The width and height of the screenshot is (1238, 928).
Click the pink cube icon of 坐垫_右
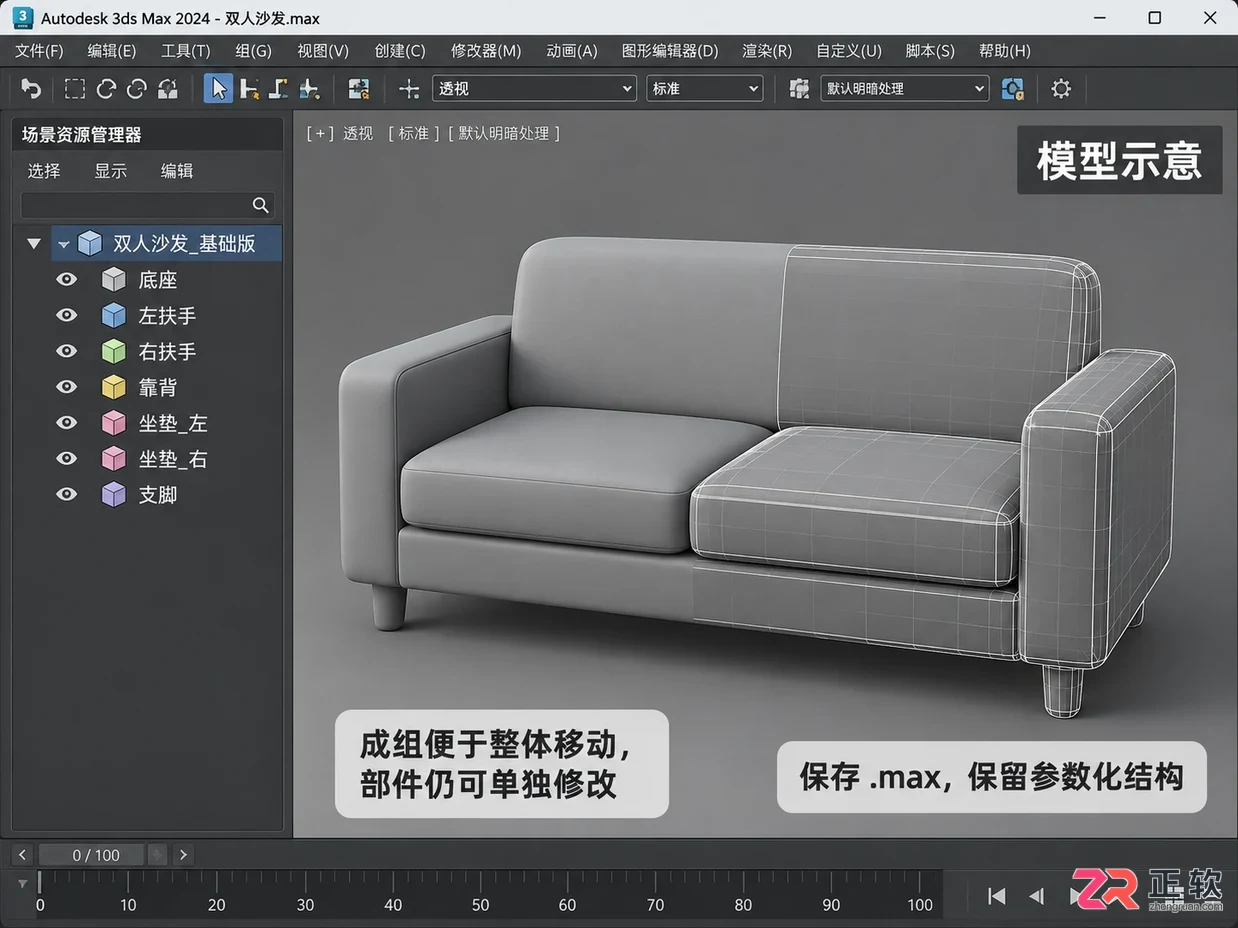click(114, 459)
